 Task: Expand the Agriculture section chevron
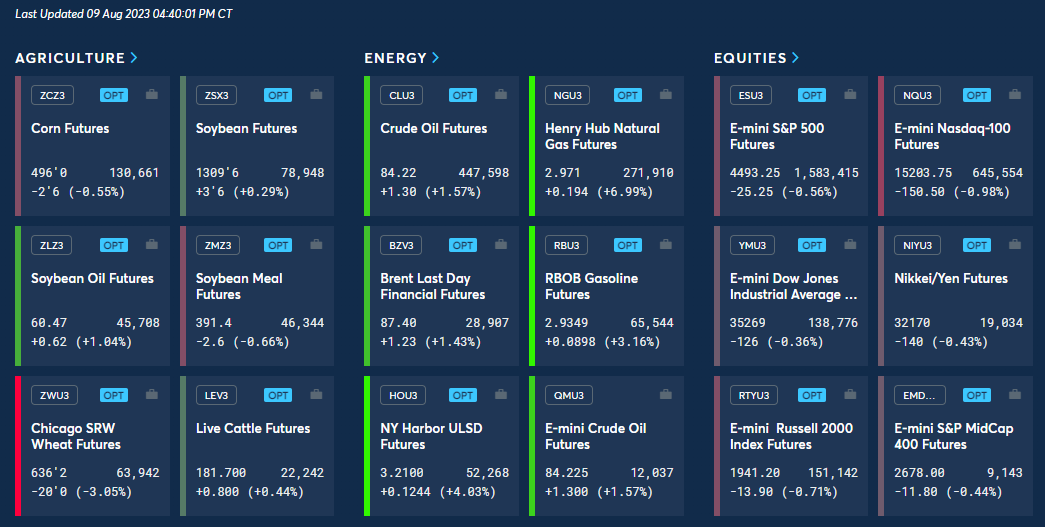tap(134, 58)
